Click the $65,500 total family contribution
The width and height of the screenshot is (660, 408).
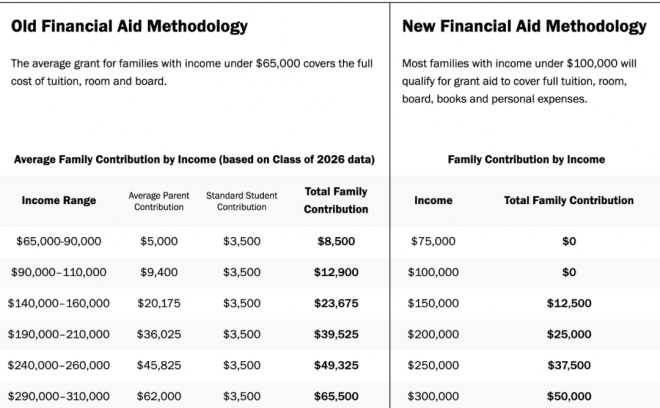click(336, 396)
